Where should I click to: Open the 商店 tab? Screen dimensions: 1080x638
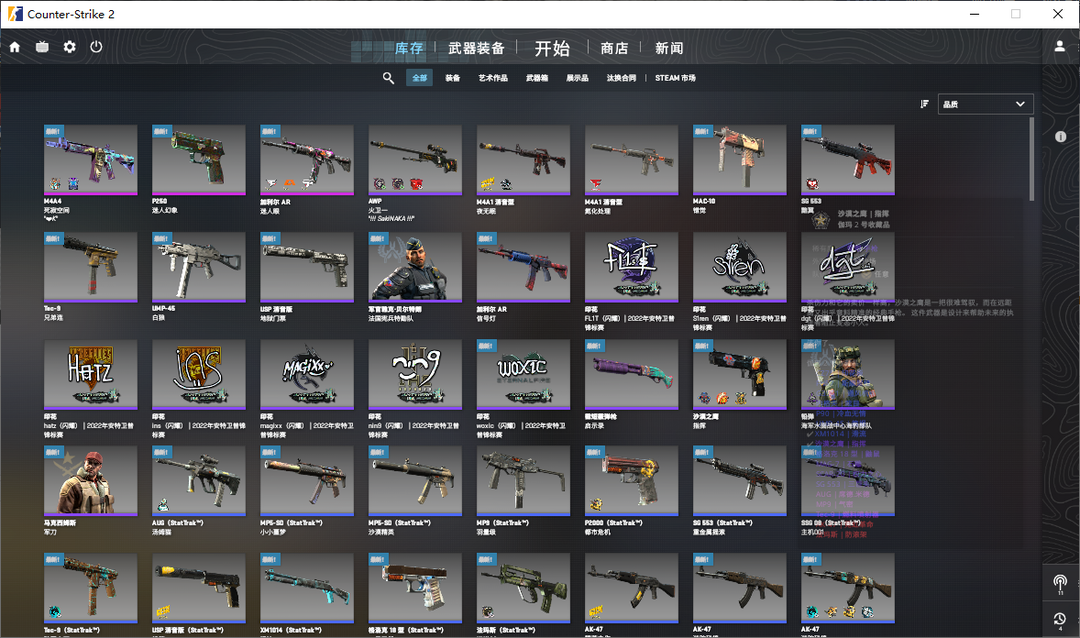(614, 48)
